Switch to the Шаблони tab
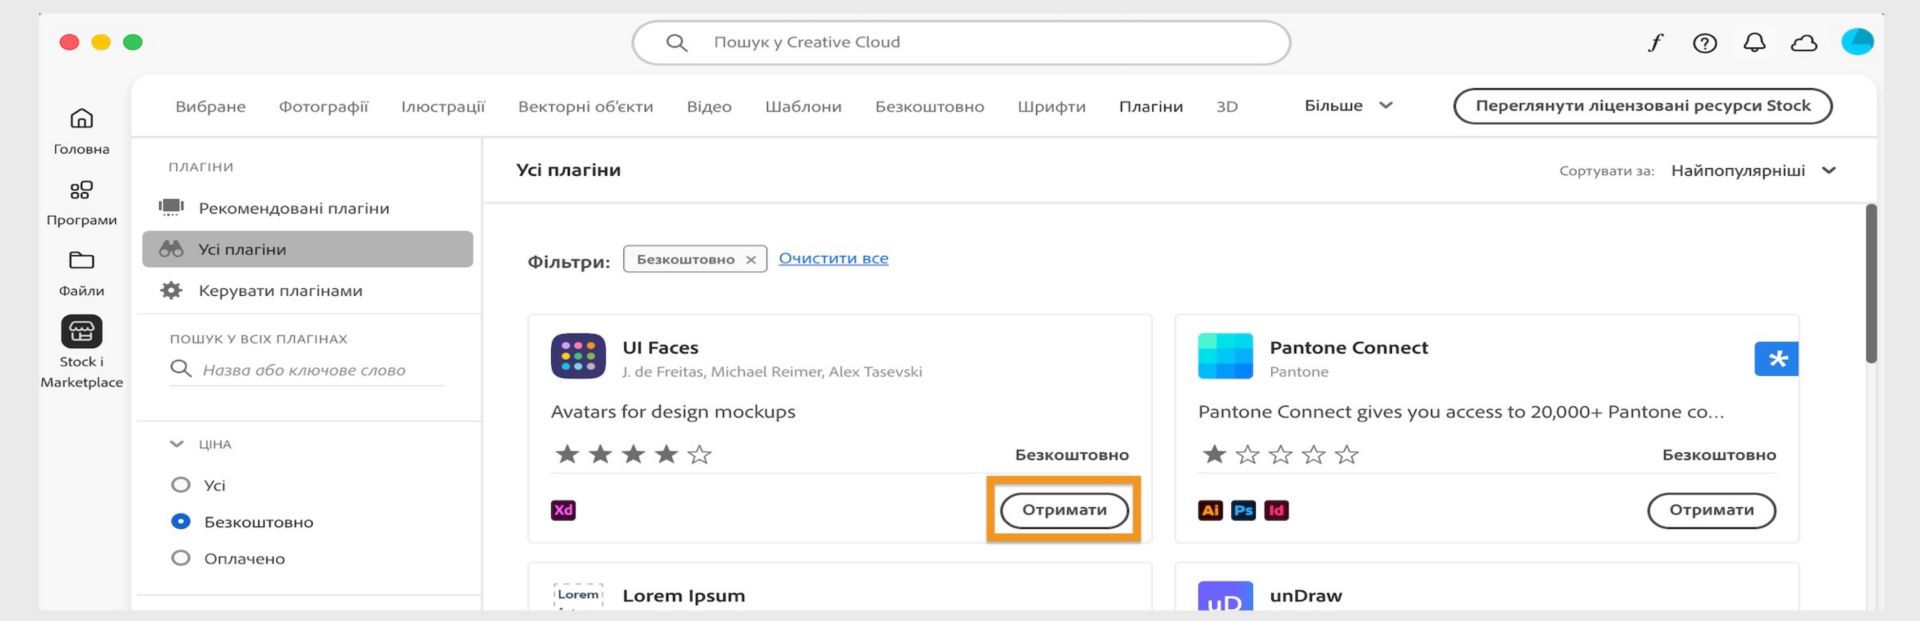The width and height of the screenshot is (1920, 621). click(x=803, y=107)
